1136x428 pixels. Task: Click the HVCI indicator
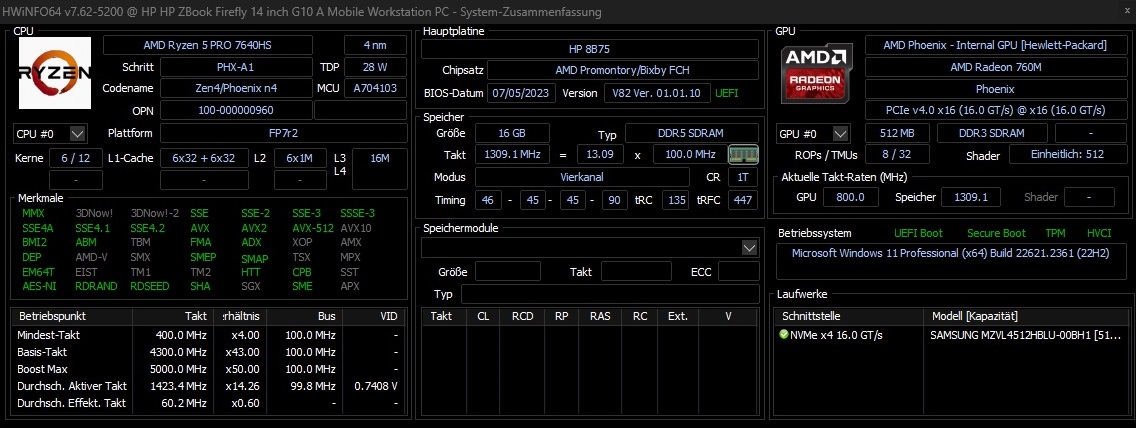coord(1098,233)
